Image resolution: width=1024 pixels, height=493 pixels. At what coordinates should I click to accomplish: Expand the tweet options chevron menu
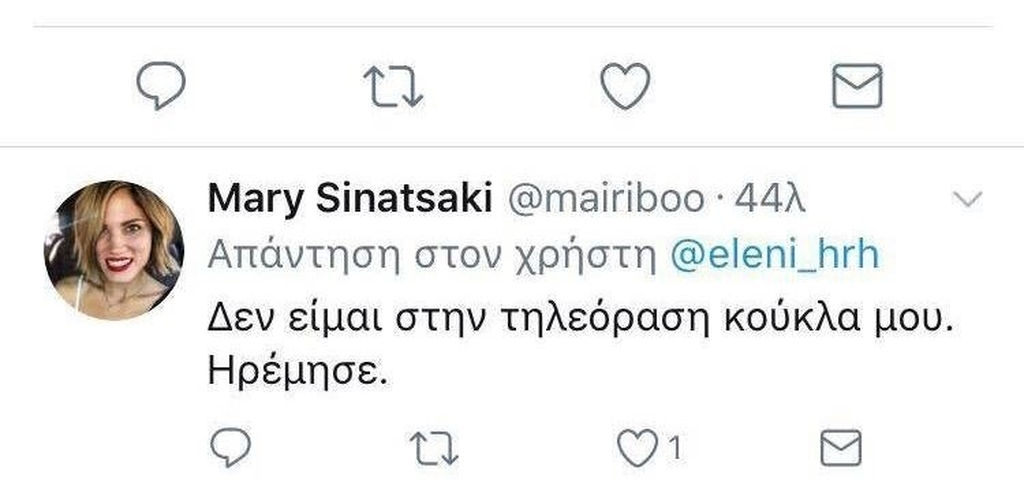tap(967, 200)
